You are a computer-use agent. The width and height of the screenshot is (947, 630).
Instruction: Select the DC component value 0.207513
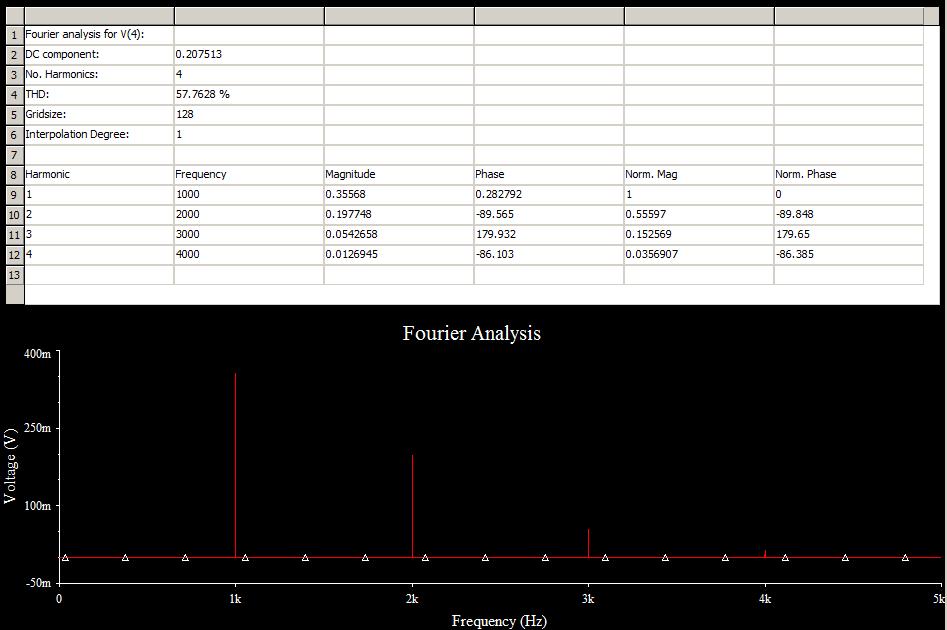click(x=248, y=54)
